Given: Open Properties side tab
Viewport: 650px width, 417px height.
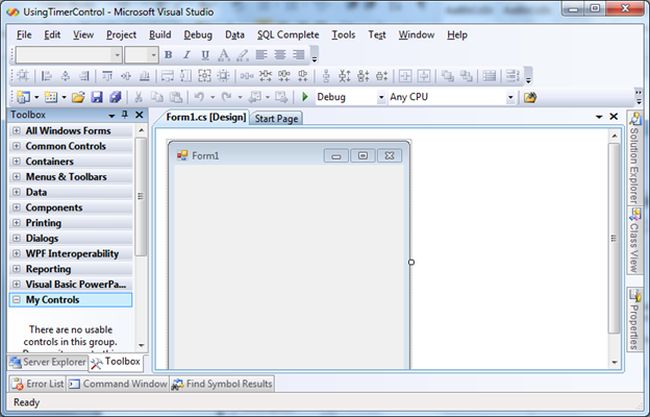Looking at the screenshot, I should click(x=634, y=319).
